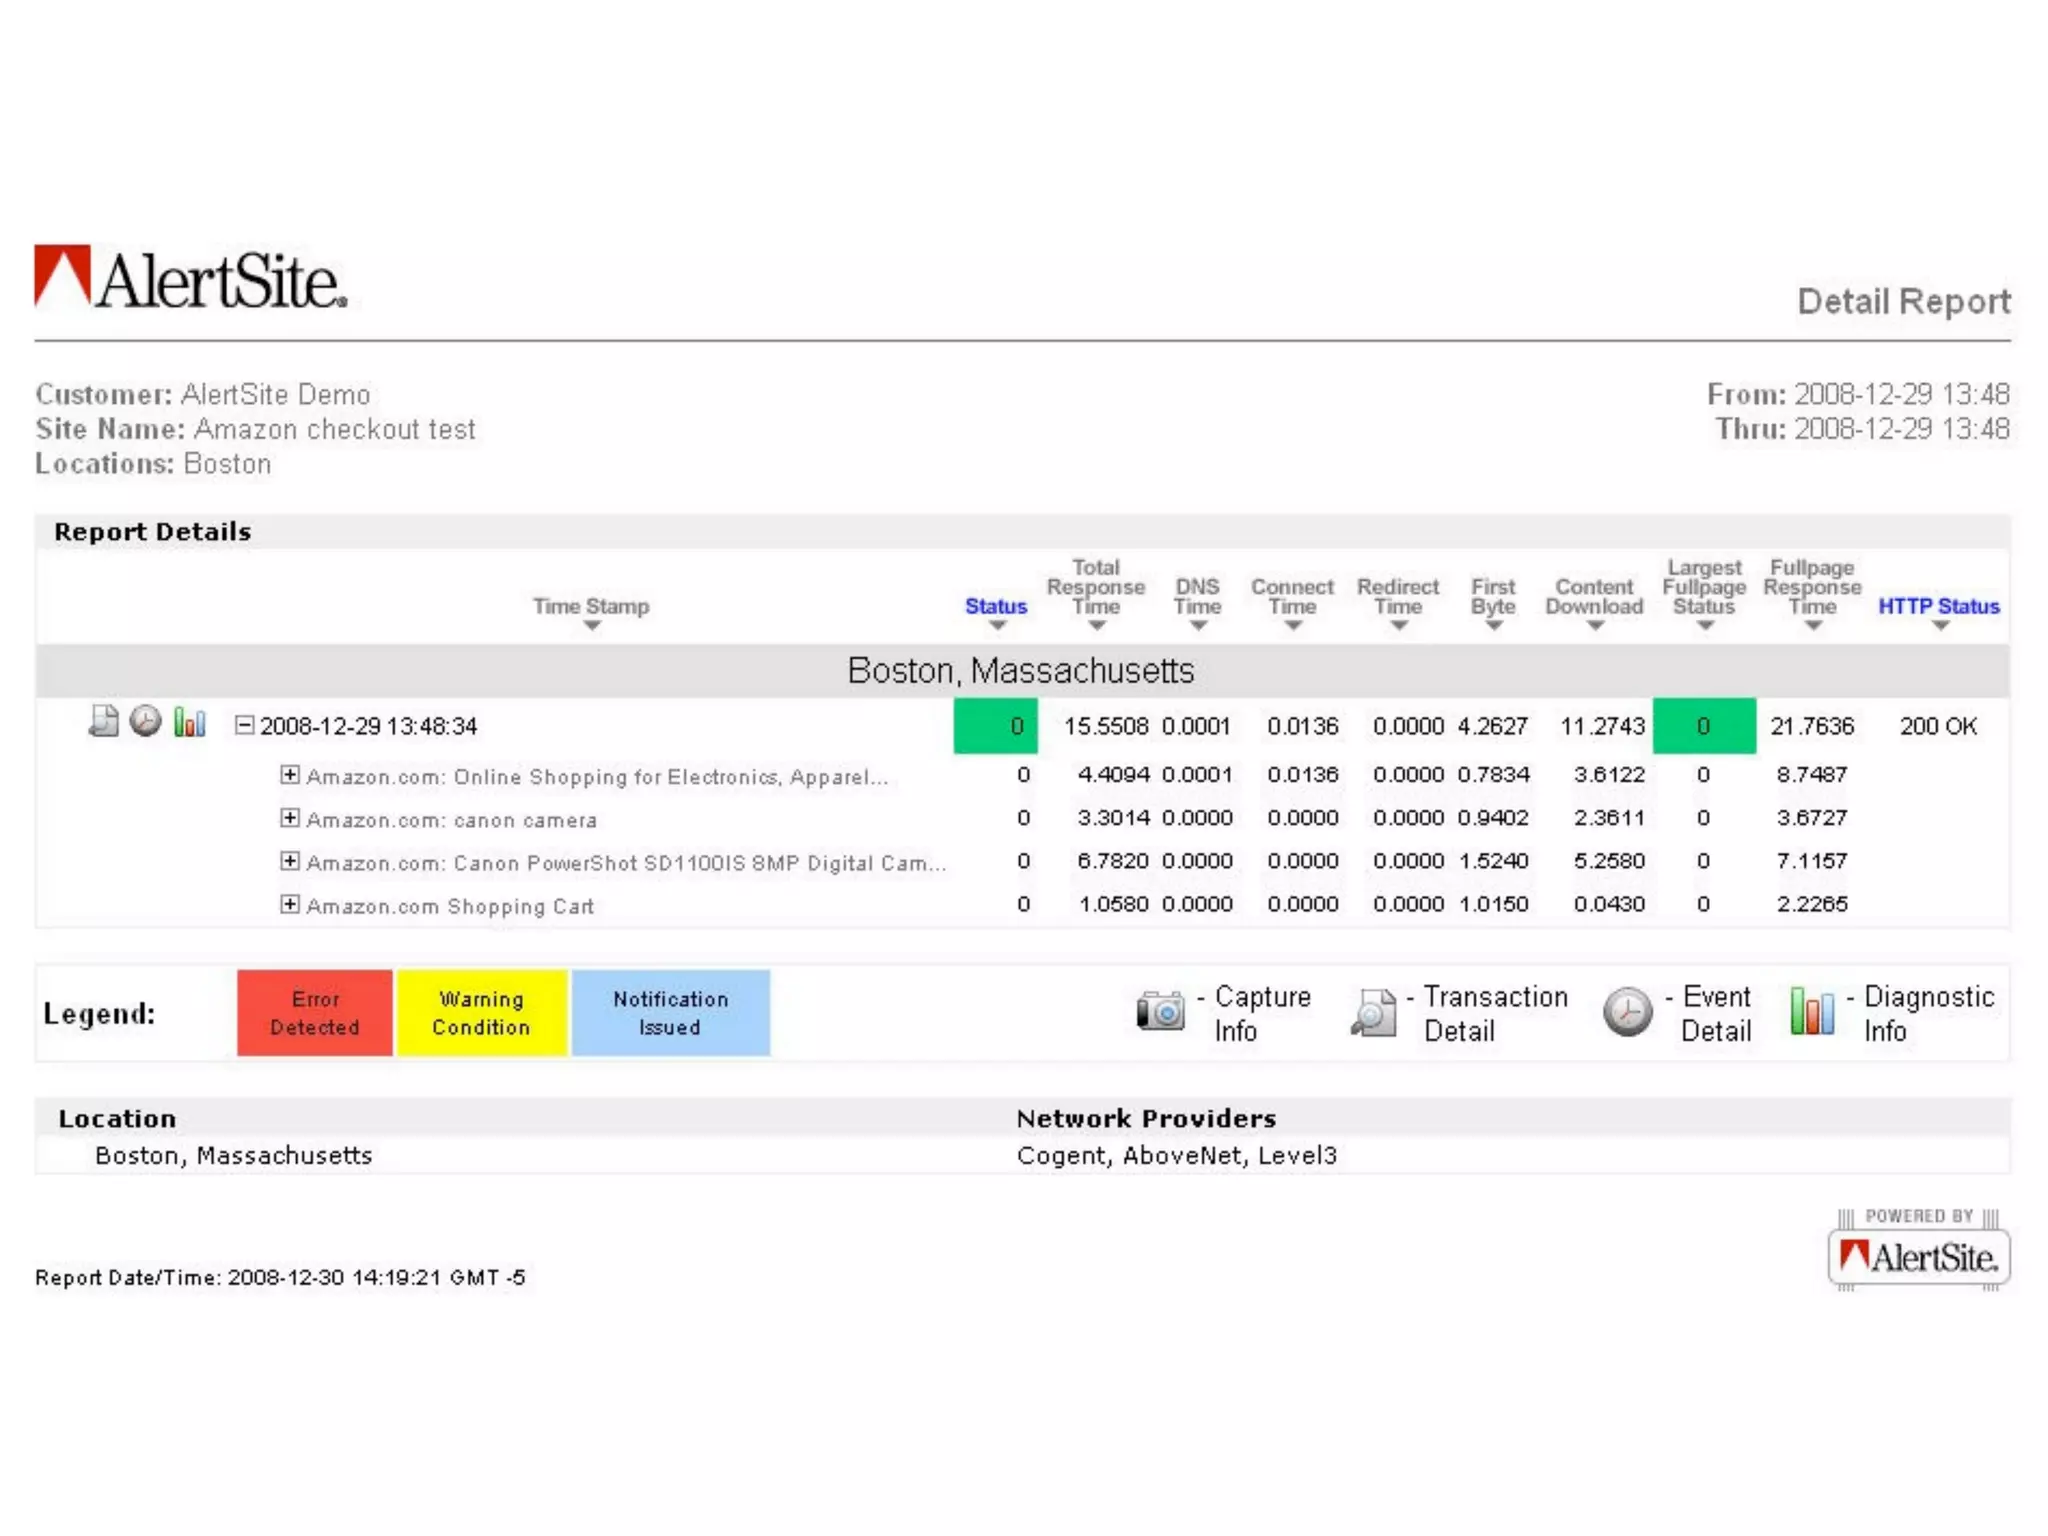Sort by Time Stamp column arrow
2048x1536 pixels.
(592, 626)
